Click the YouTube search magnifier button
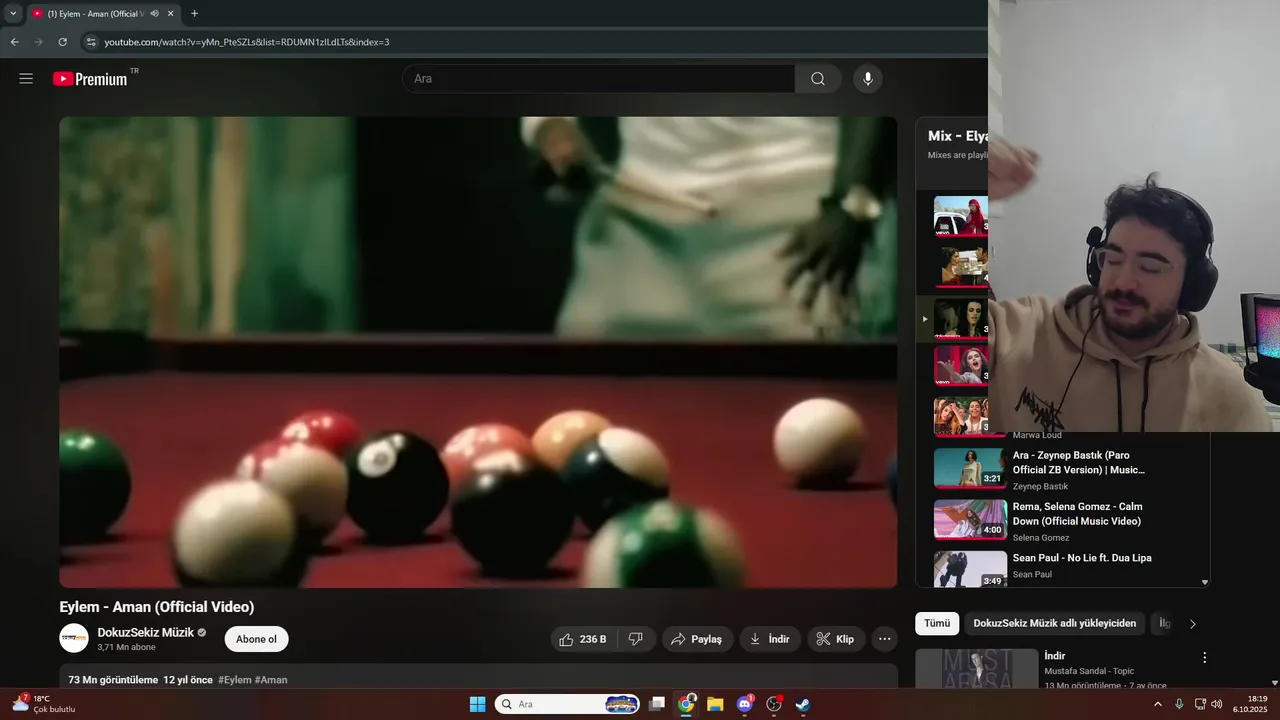 [x=818, y=79]
